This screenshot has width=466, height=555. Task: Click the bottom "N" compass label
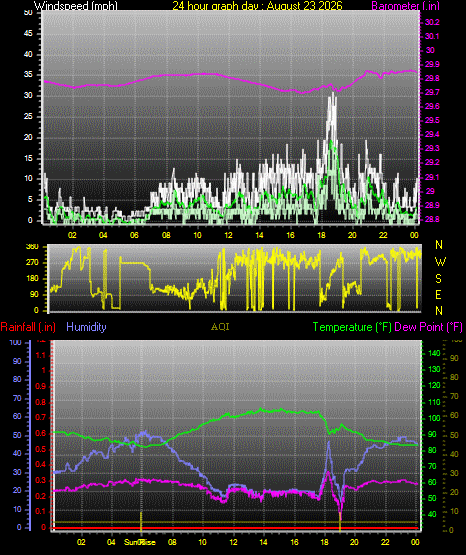pyautogui.click(x=439, y=311)
